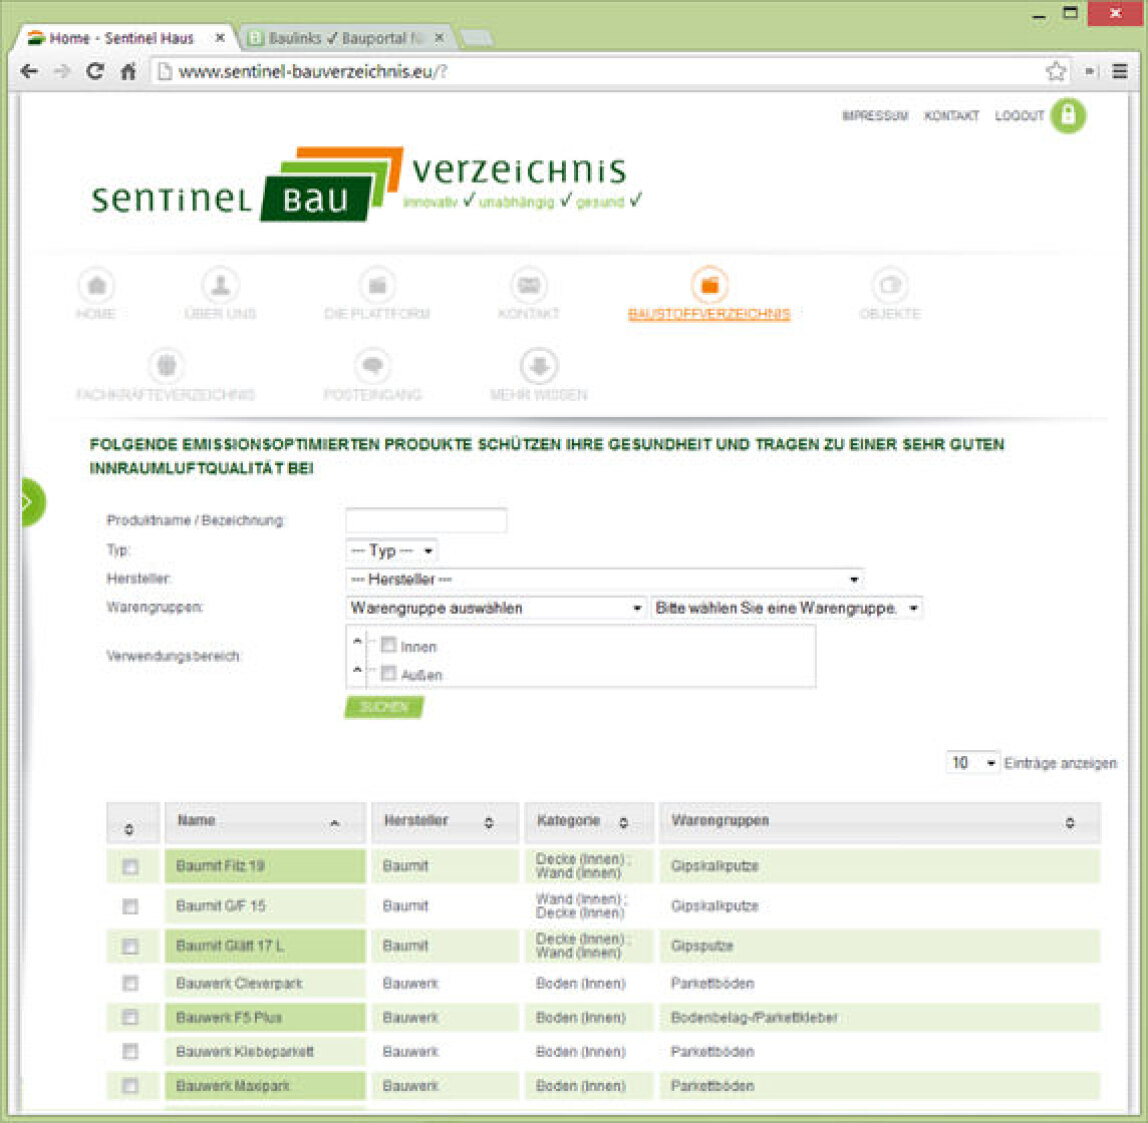Reload the current page
The height and width of the screenshot is (1123, 1148).
94,71
